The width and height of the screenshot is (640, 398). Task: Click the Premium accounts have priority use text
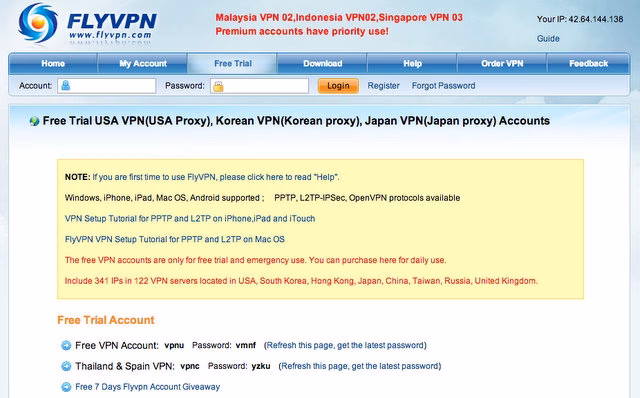[x=302, y=31]
